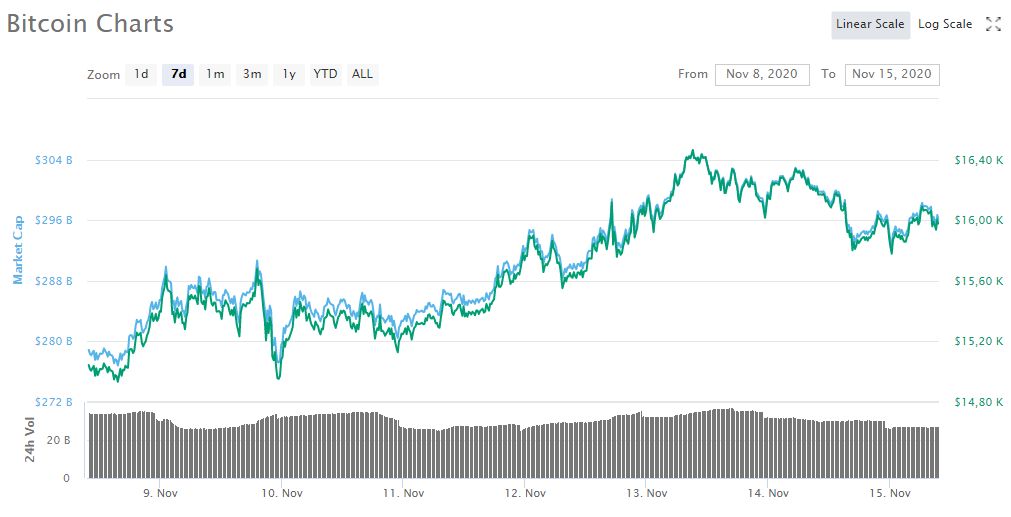Click the 15. Nov date marker
1011x517 pixels.
tap(890, 493)
